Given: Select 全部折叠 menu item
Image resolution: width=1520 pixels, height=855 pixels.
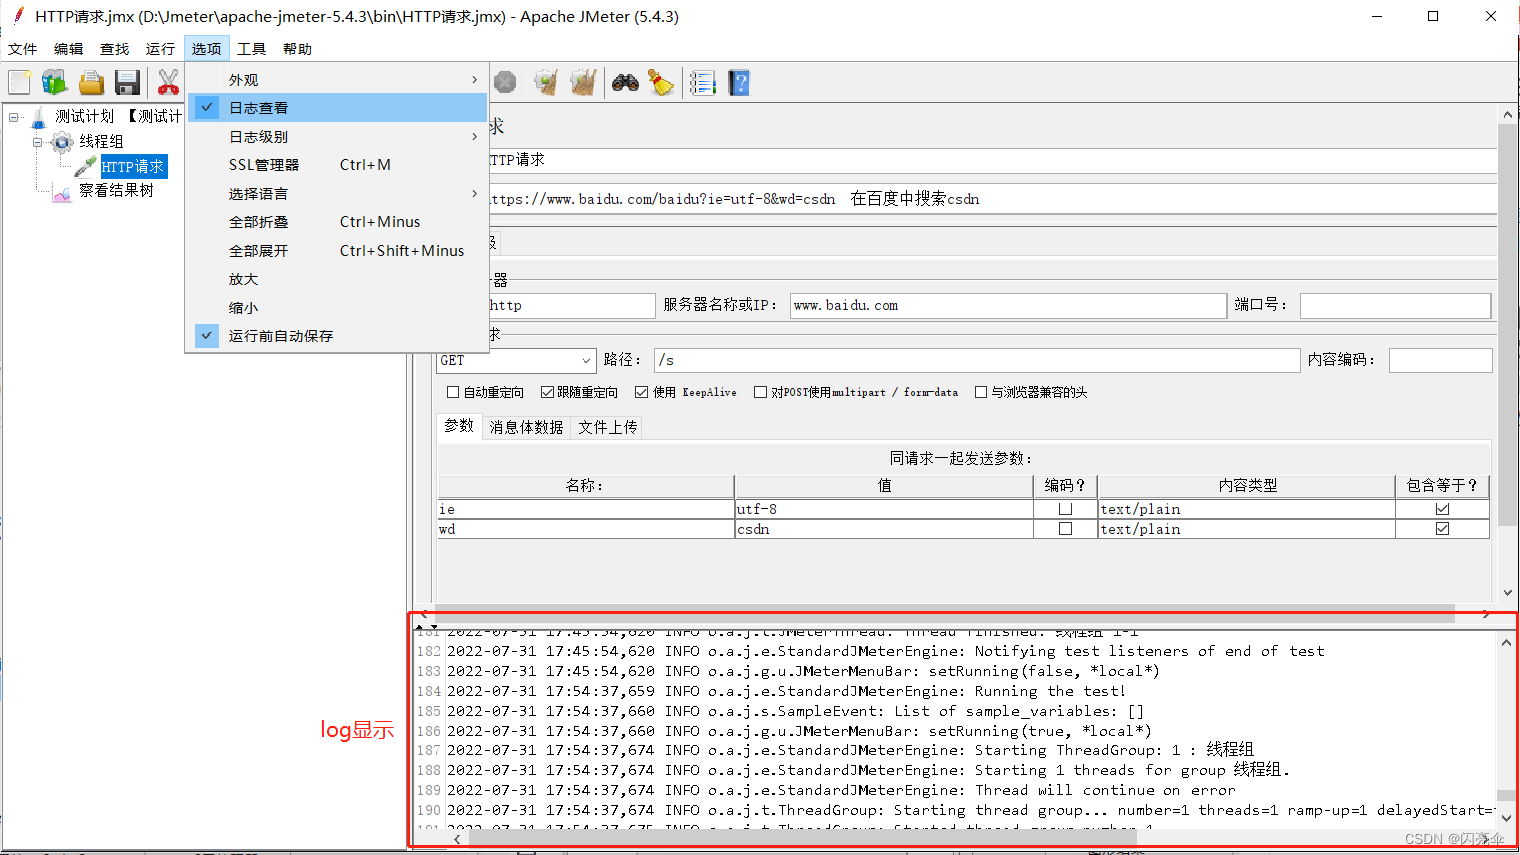Looking at the screenshot, I should click(x=337, y=221).
